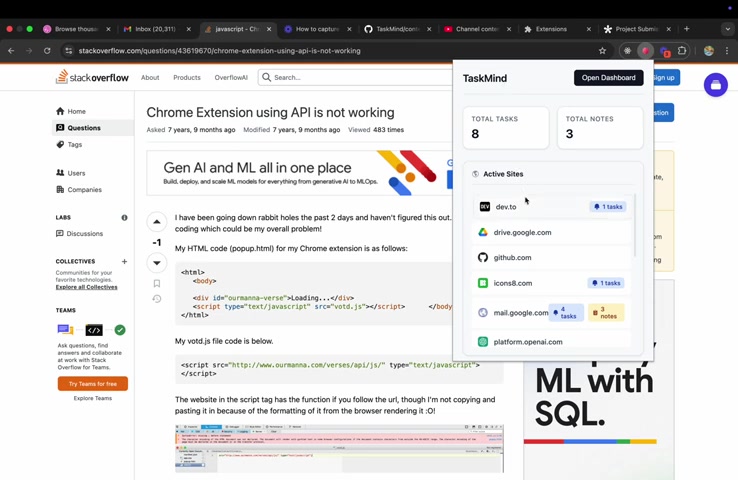Open the tab search dropdown

[728, 29]
